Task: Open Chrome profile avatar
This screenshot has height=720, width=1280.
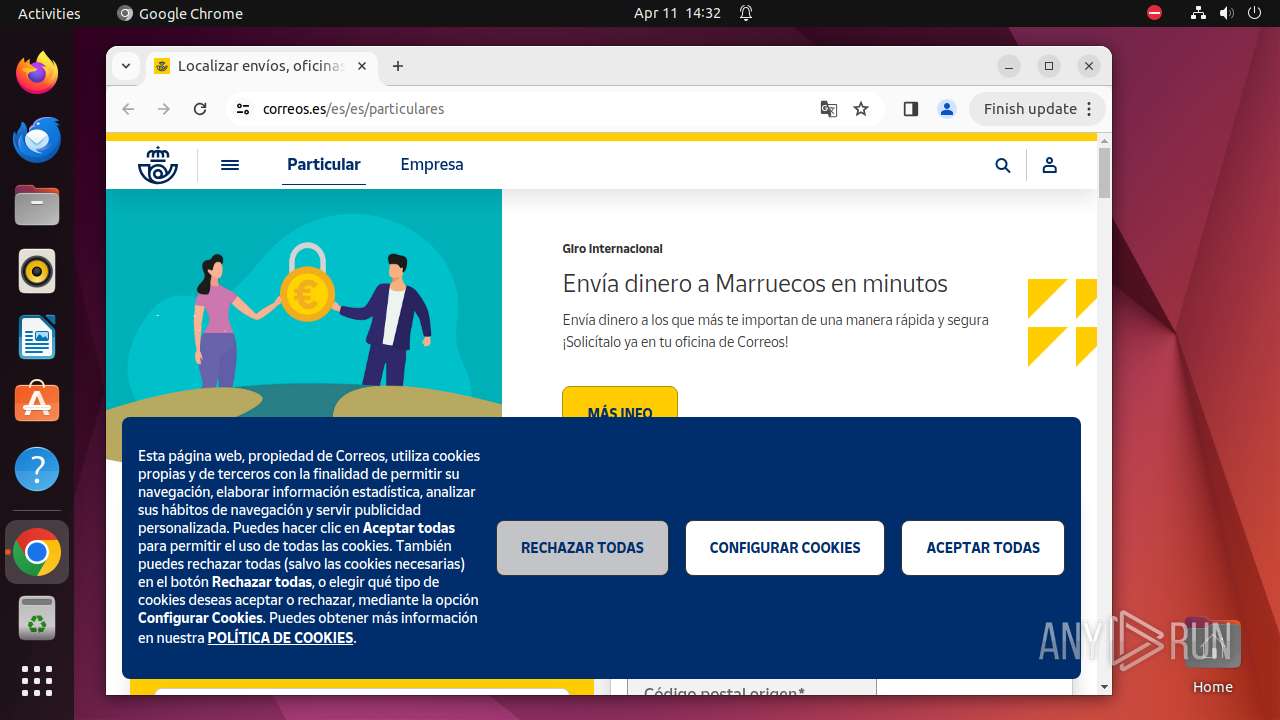Action: click(x=947, y=109)
